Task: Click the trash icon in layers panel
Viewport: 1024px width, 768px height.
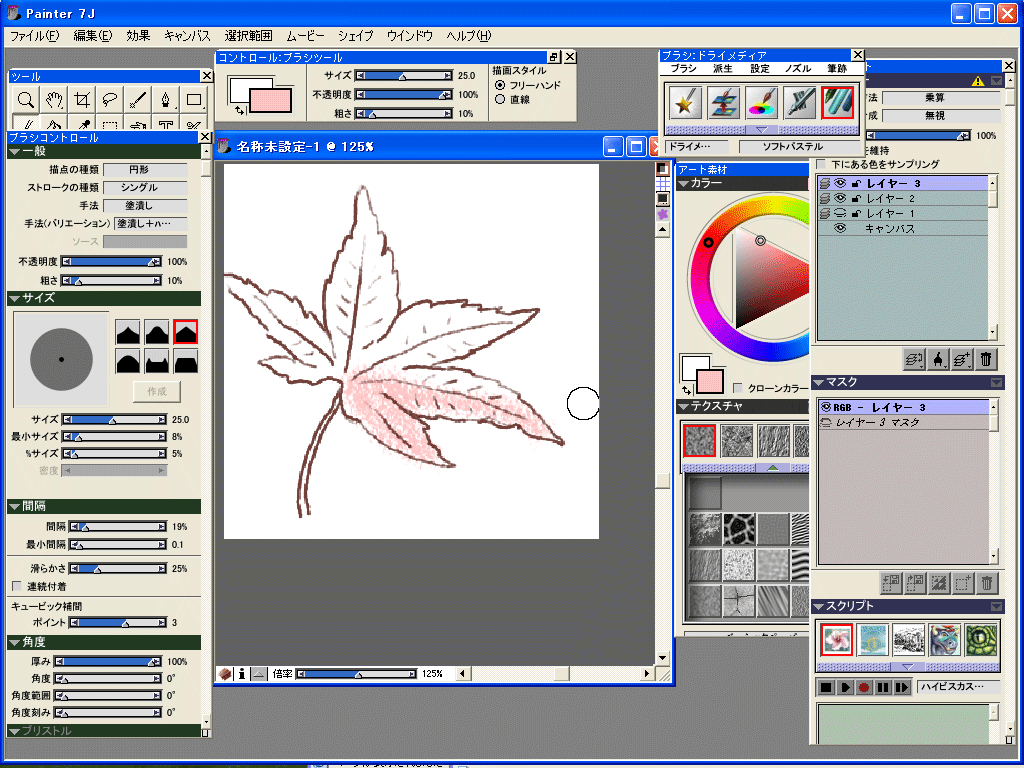Action: pos(986,360)
